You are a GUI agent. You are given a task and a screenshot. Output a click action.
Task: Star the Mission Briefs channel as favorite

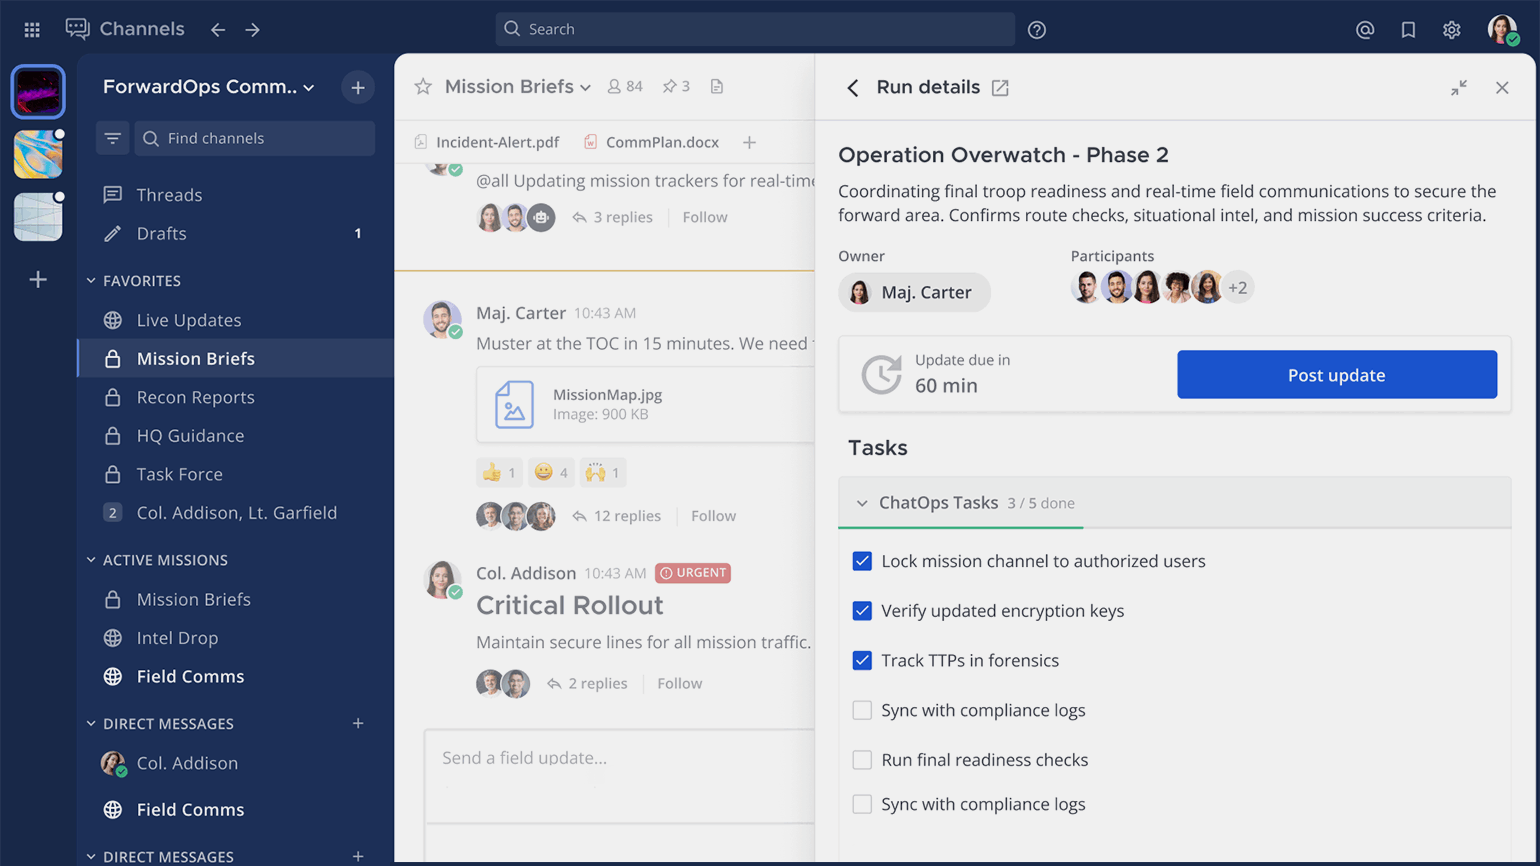[423, 87]
